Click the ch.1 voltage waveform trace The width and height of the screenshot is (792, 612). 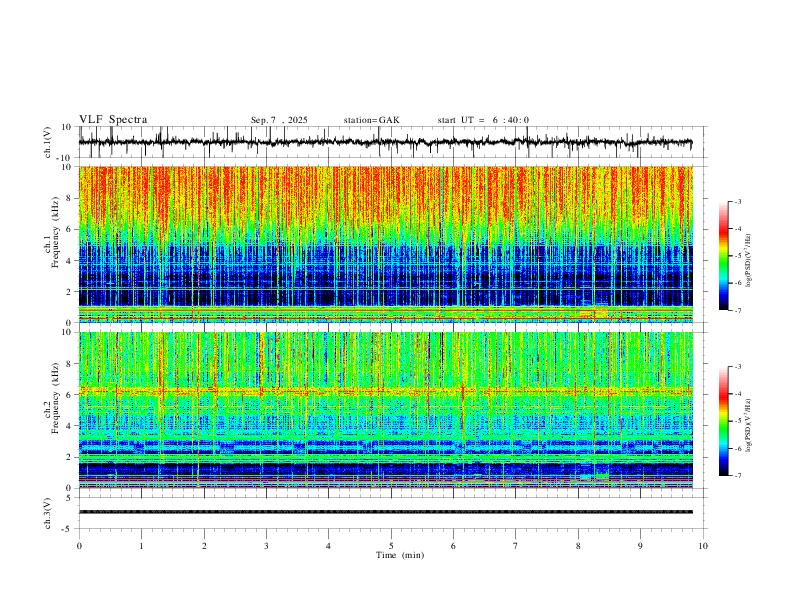pos(385,142)
